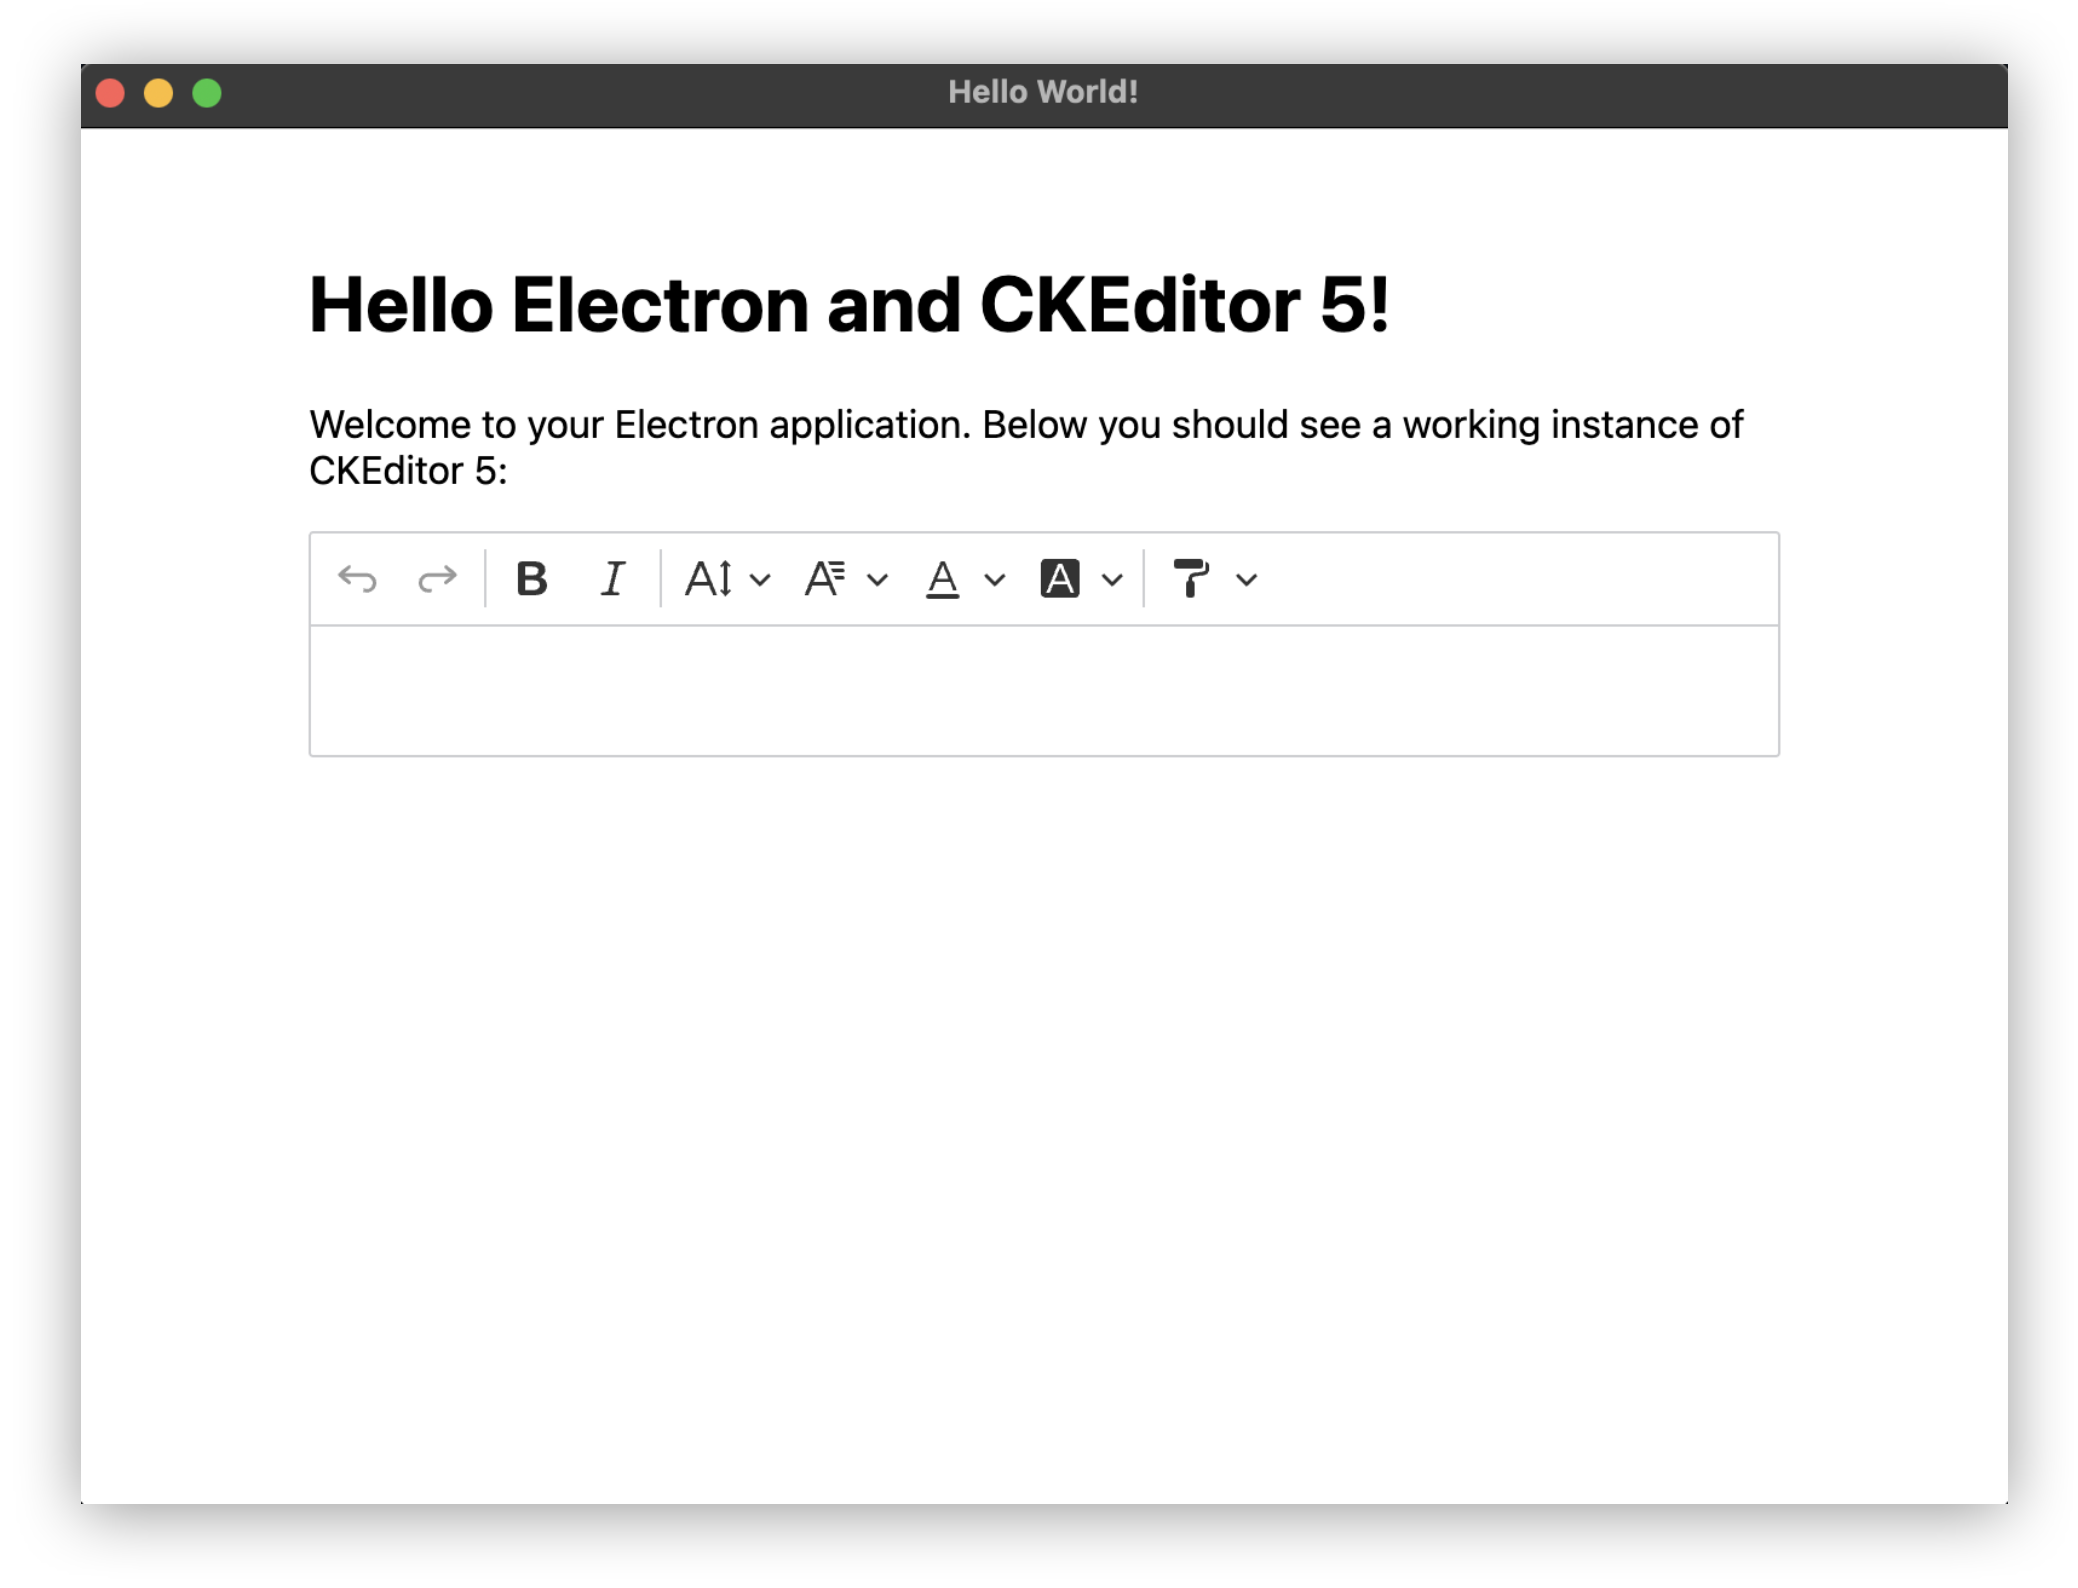The image size is (2078, 1588).
Task: Click the green zoom window button
Action: (x=206, y=92)
